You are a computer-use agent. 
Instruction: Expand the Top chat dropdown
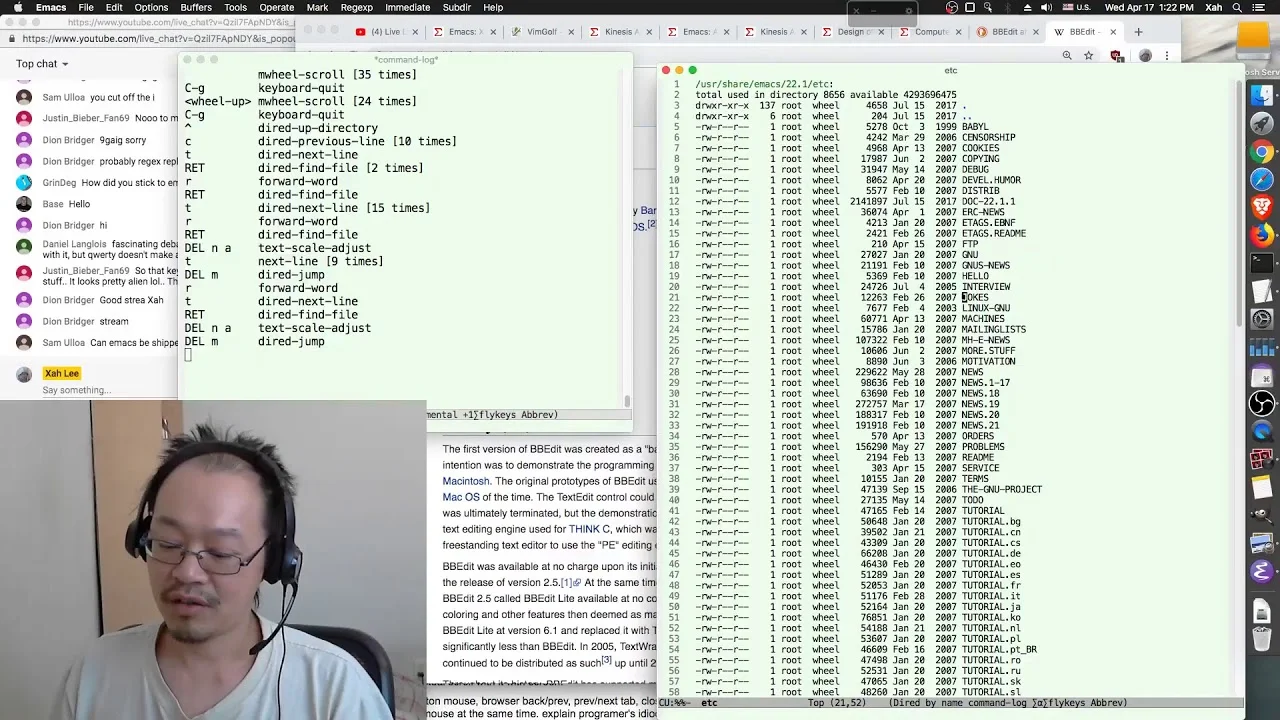pyautogui.click(x=42, y=64)
